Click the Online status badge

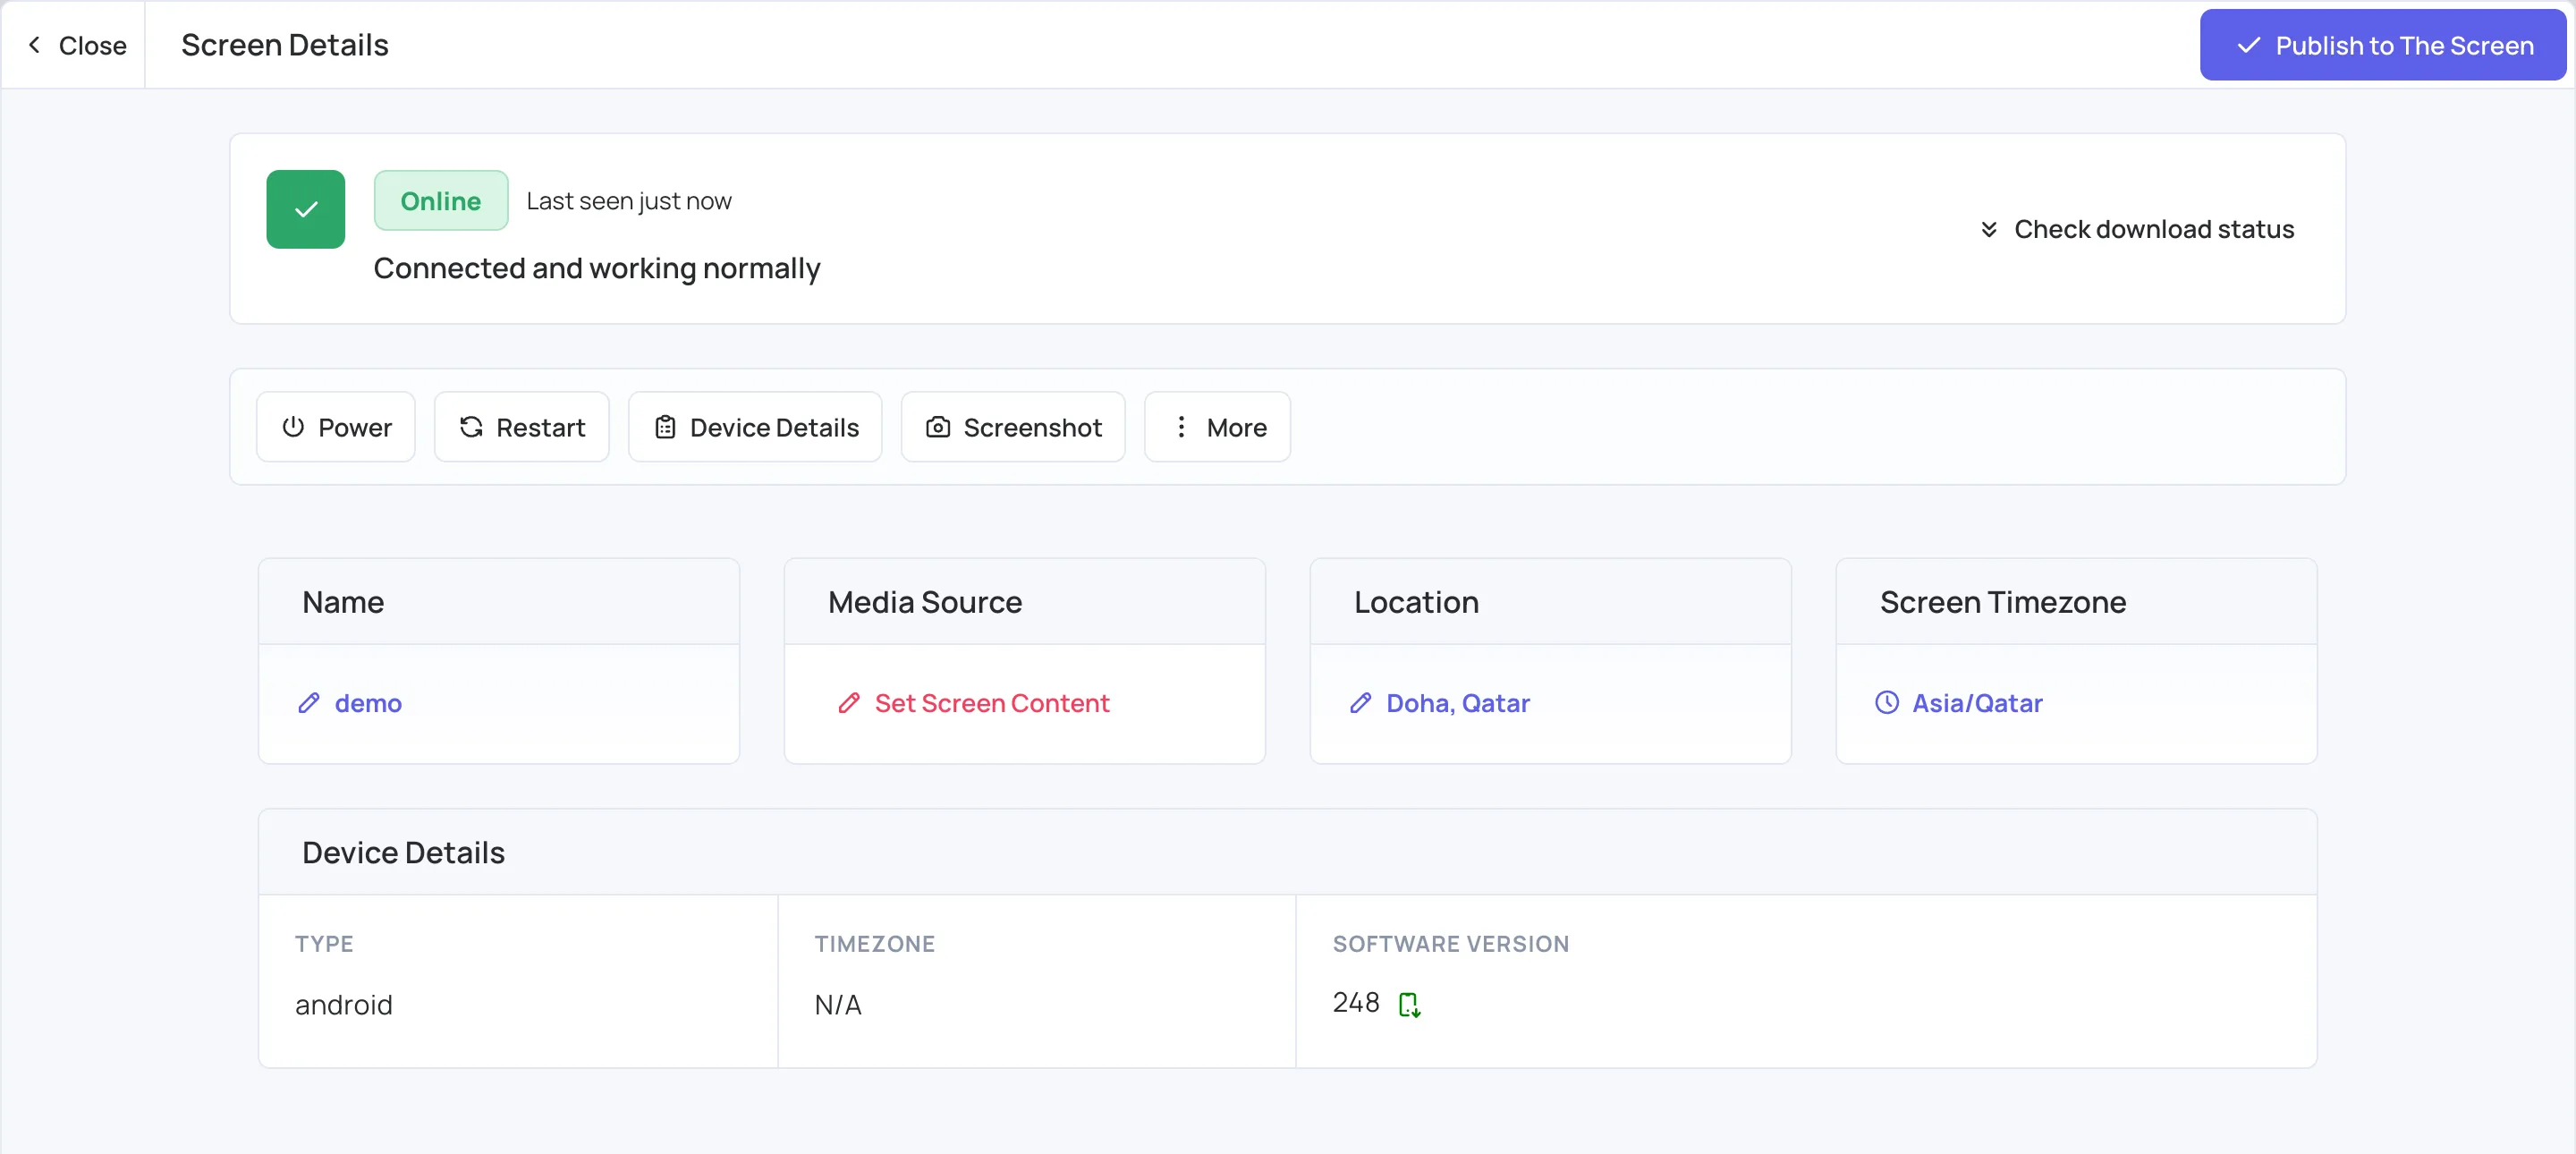click(441, 201)
